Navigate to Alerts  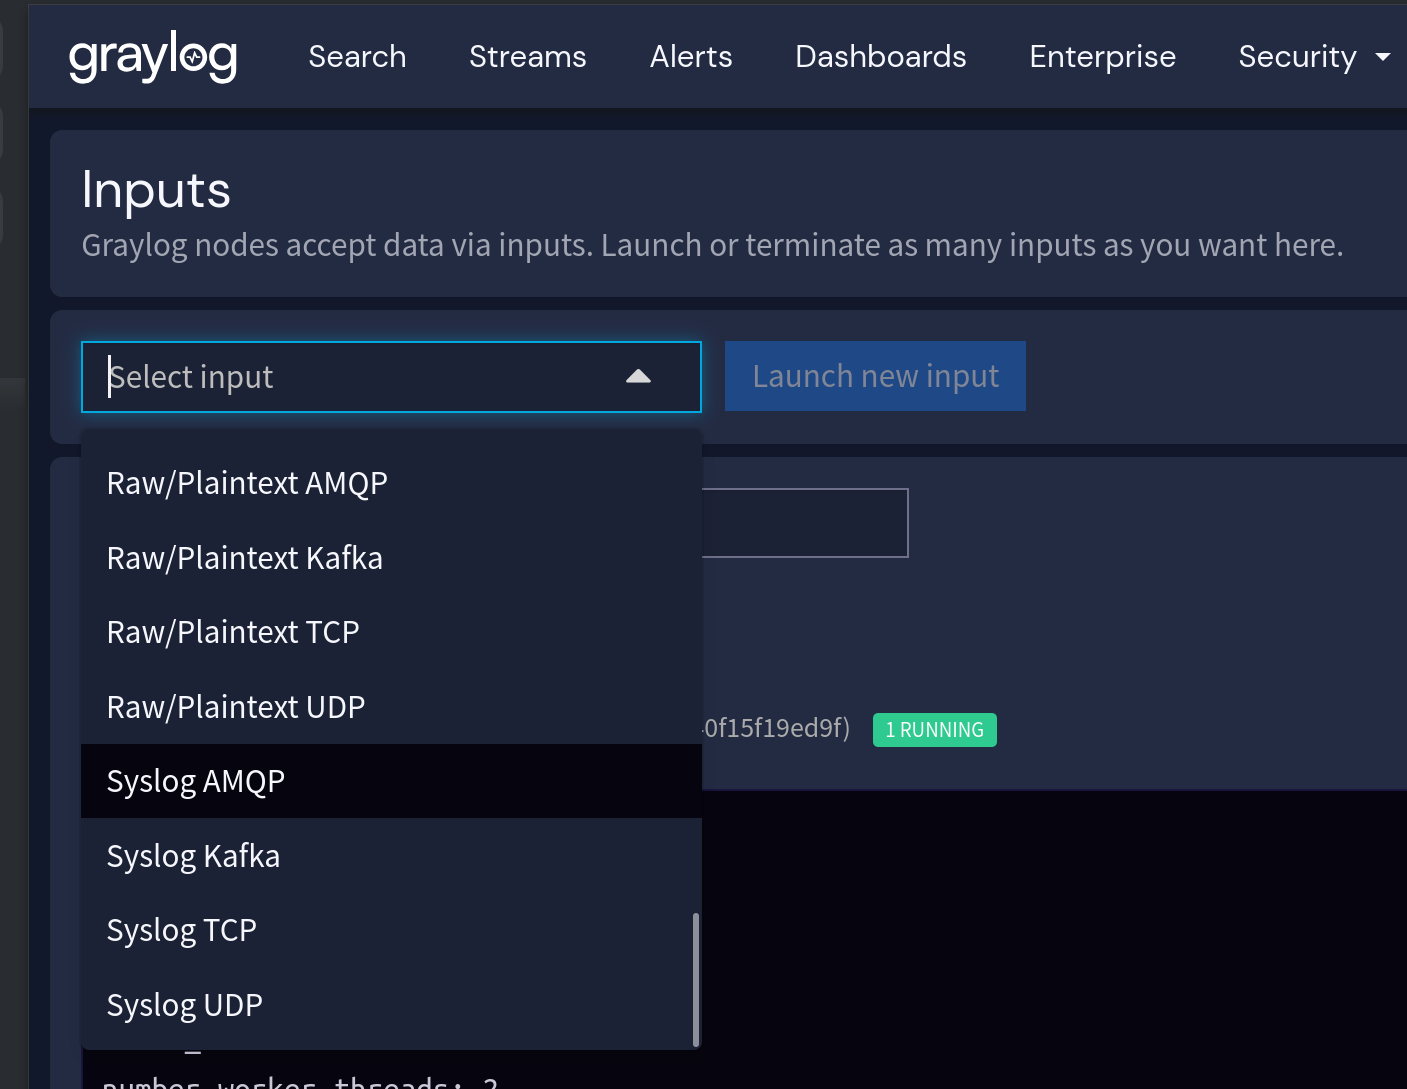pyautogui.click(x=691, y=57)
